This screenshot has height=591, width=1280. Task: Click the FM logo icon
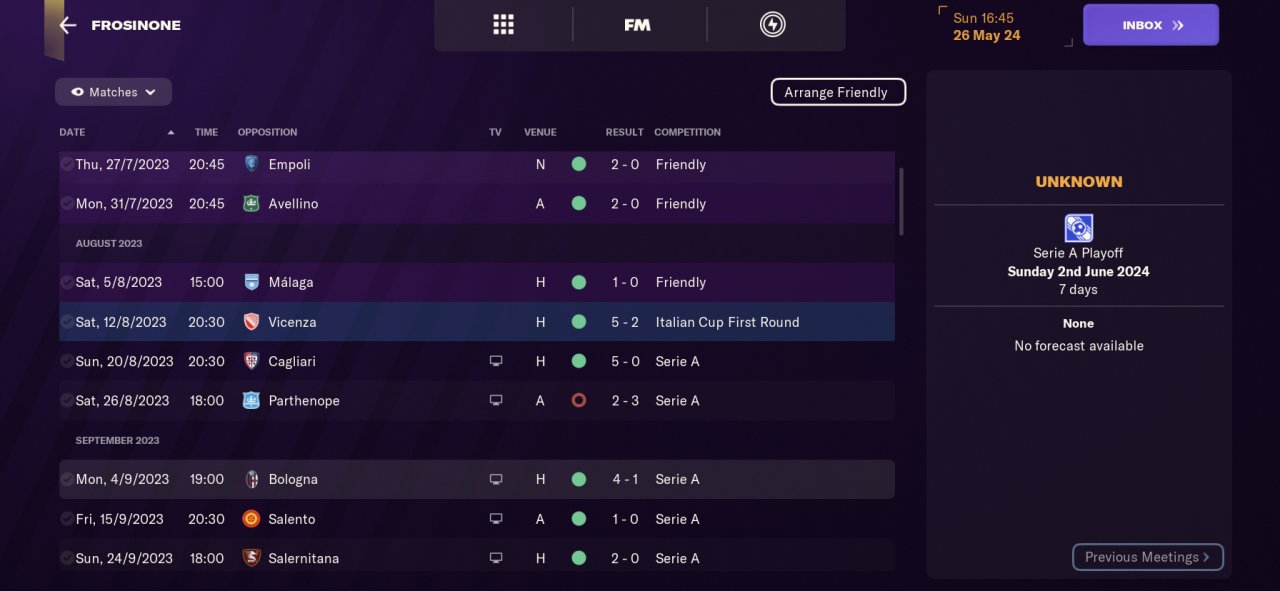tap(637, 25)
